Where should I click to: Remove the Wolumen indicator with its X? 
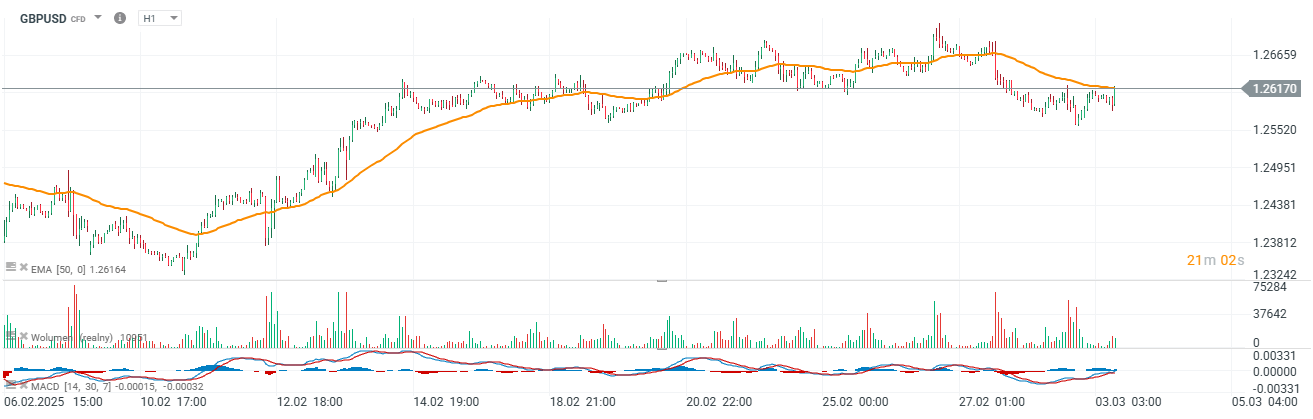coord(24,337)
